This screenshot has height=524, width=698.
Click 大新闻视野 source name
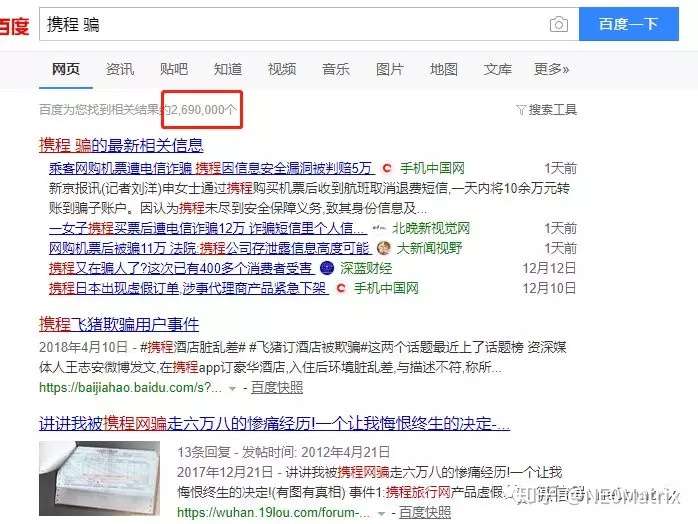[429, 248]
